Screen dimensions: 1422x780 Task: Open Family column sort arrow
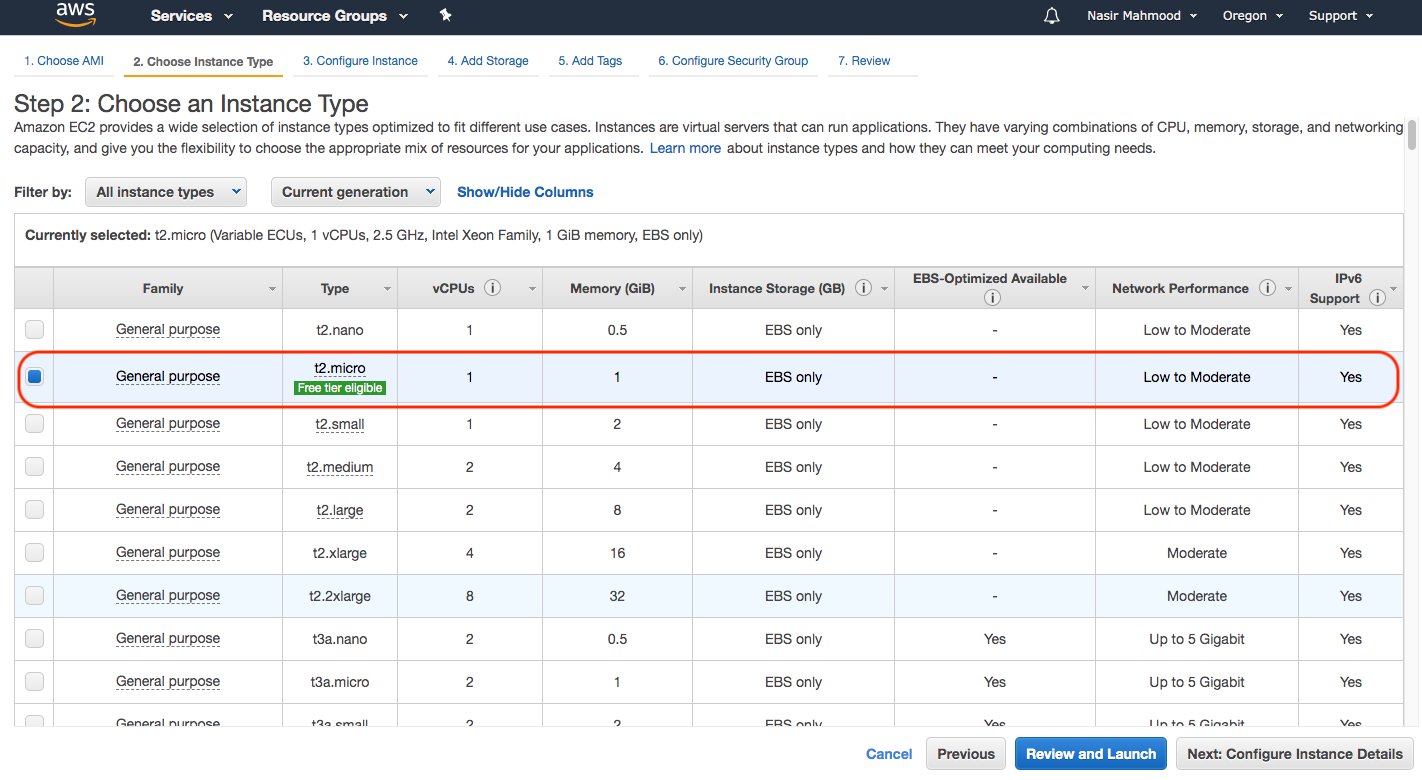pyautogui.click(x=272, y=289)
